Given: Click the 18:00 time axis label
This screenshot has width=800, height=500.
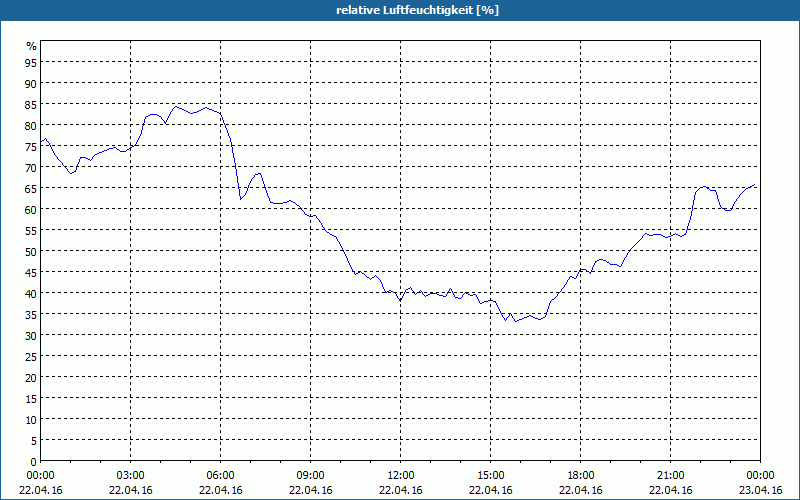Looking at the screenshot, I should pyautogui.click(x=581, y=475).
